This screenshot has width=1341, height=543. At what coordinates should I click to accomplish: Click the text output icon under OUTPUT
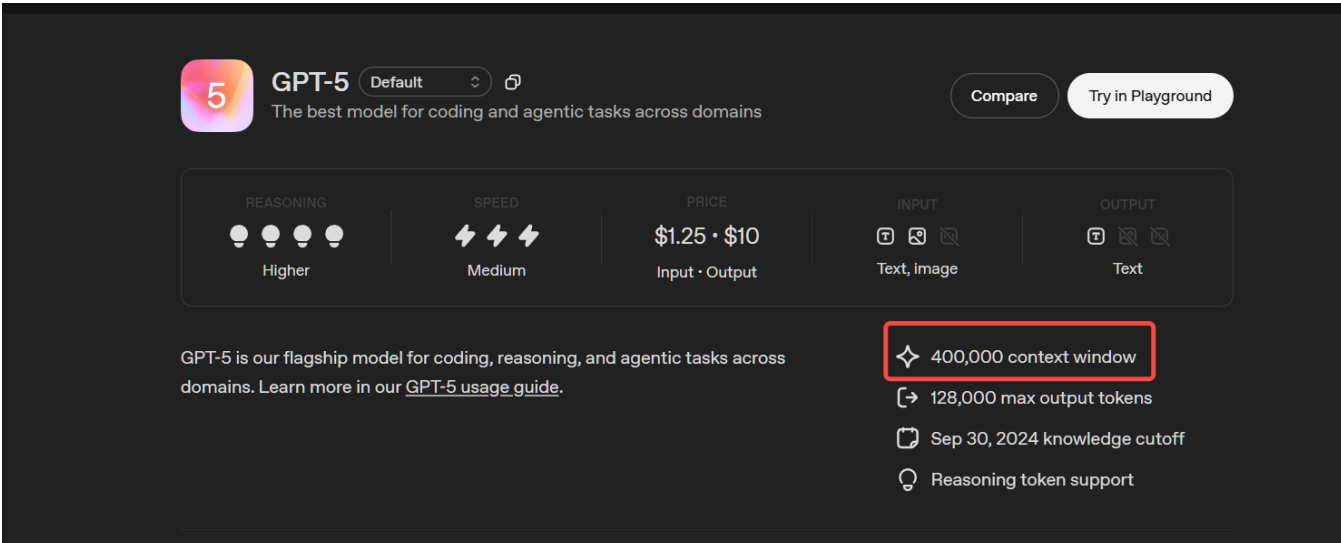pos(1096,237)
